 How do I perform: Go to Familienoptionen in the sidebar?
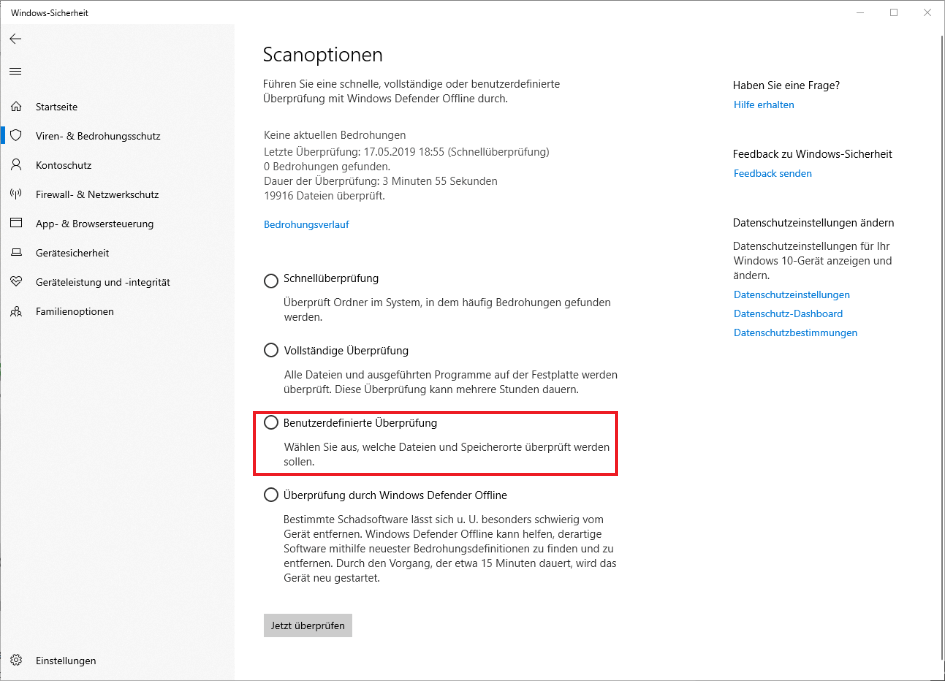tap(74, 312)
